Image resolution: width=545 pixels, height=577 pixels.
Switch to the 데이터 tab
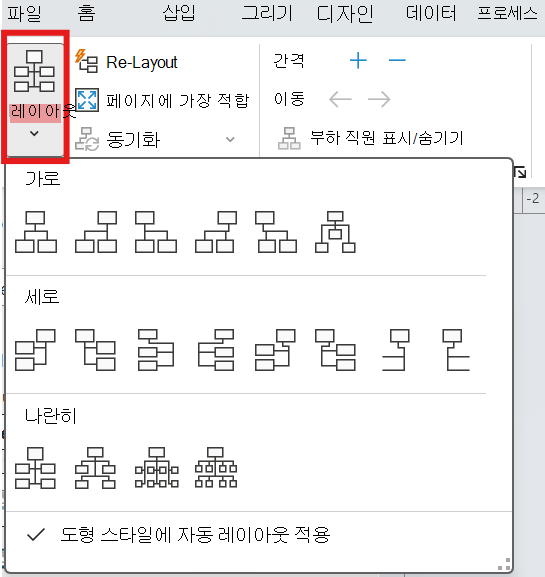pos(431,14)
